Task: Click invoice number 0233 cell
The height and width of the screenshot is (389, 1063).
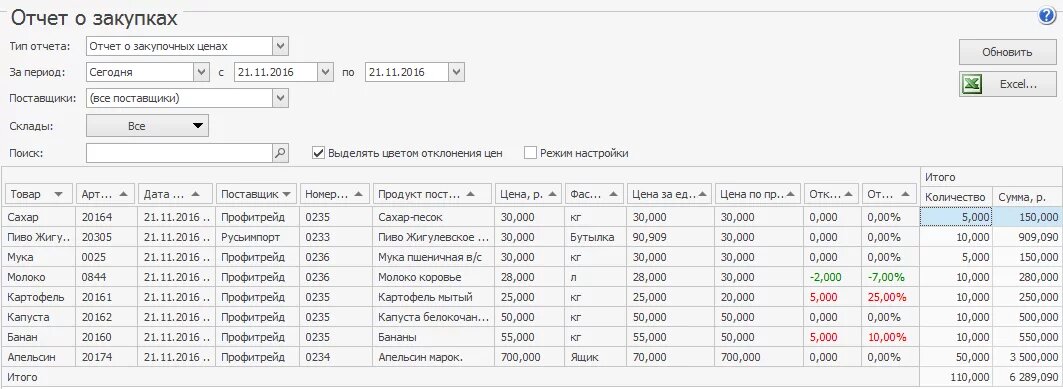Action: [335, 238]
